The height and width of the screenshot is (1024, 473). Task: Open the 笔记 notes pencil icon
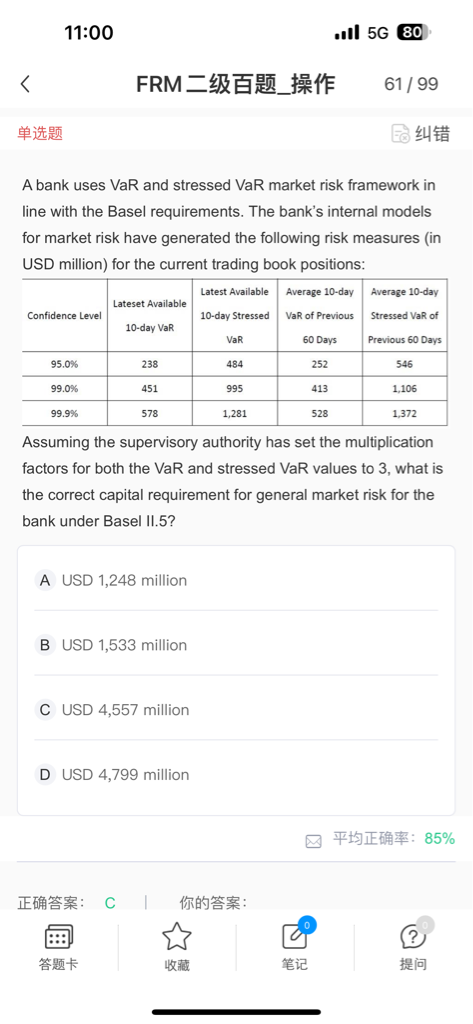pos(295,936)
